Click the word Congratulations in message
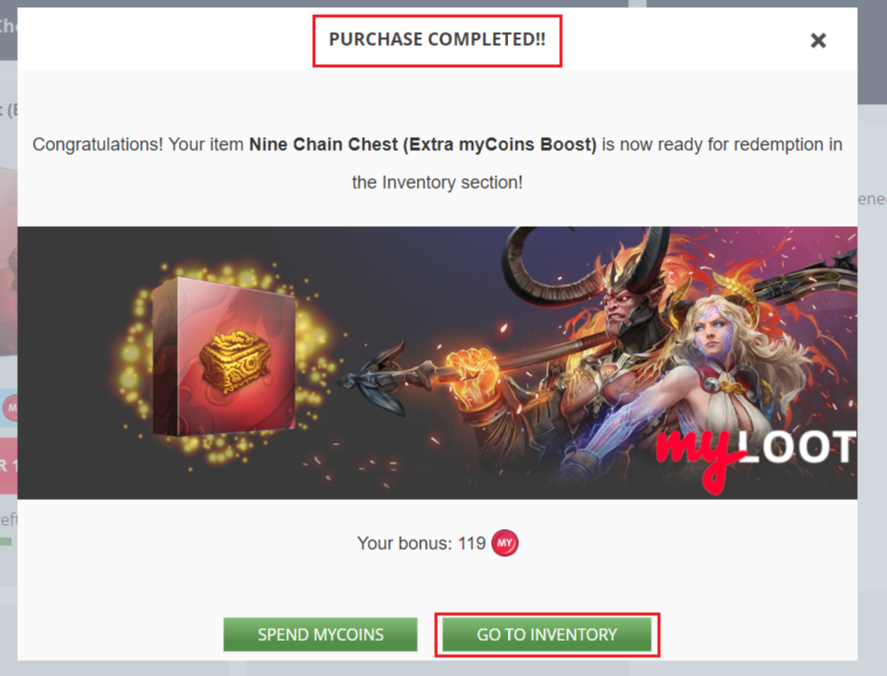This screenshot has width=887, height=676. click(97, 144)
